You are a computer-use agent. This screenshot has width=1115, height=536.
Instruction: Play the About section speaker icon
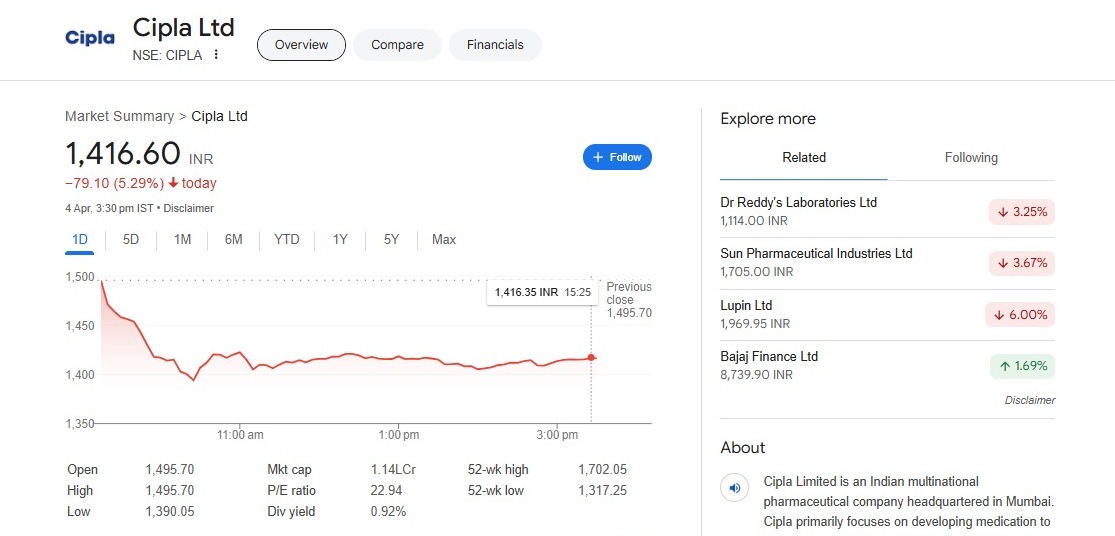(x=735, y=488)
